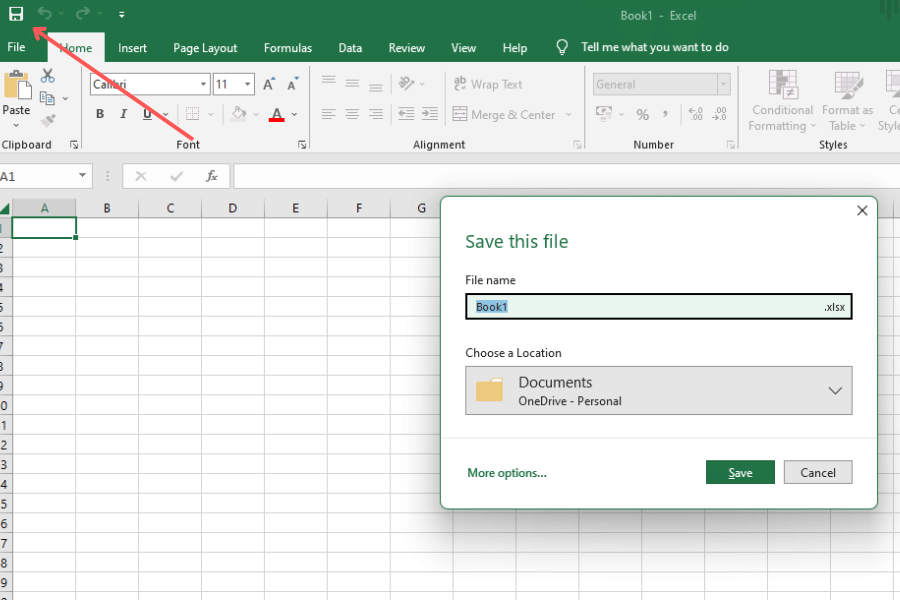Toggle bold formatting

(99, 114)
